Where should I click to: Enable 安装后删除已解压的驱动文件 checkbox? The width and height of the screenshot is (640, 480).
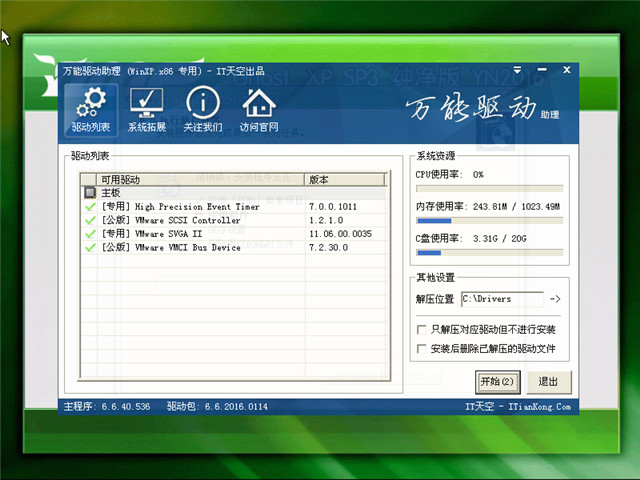421,349
